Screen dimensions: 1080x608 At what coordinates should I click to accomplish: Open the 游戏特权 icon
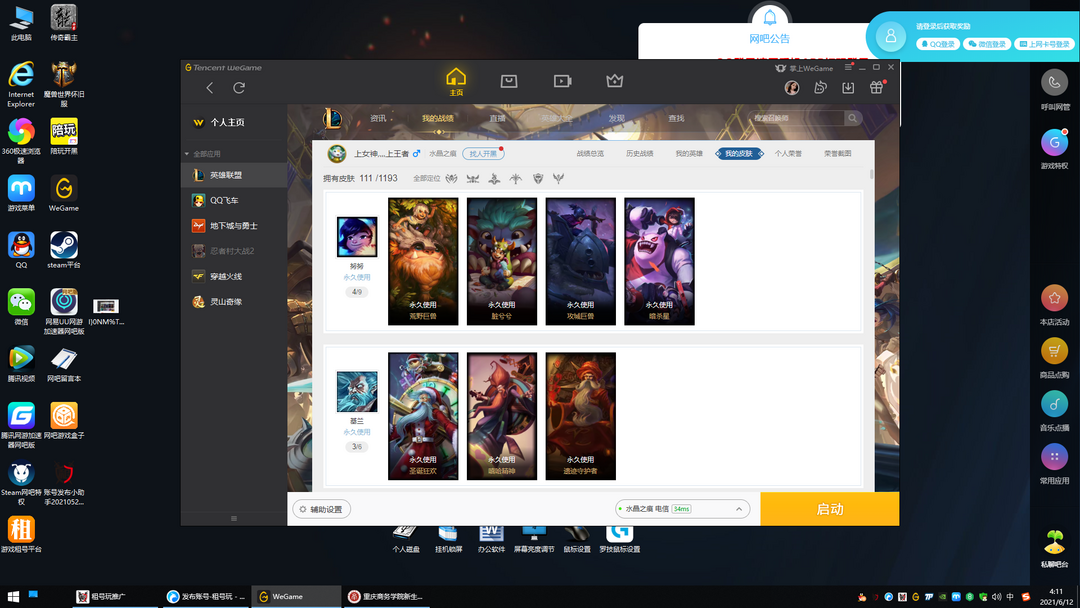(x=1055, y=143)
